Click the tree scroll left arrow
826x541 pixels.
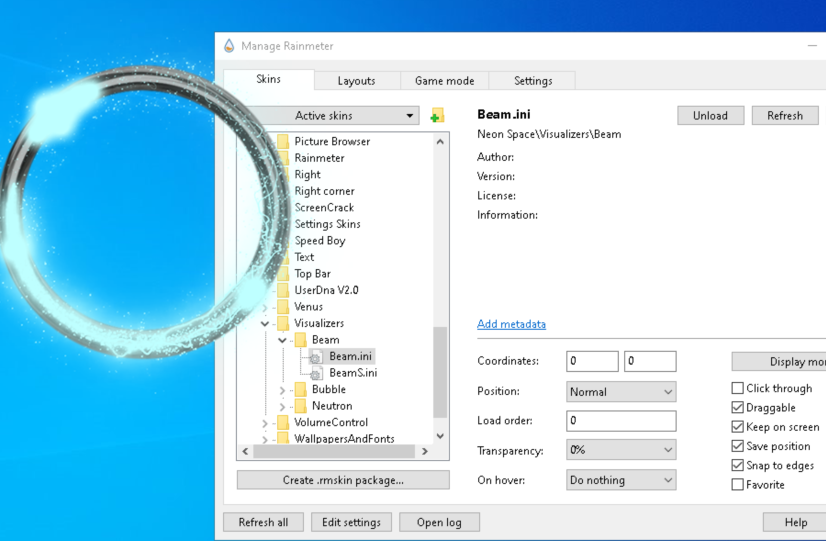pos(245,451)
